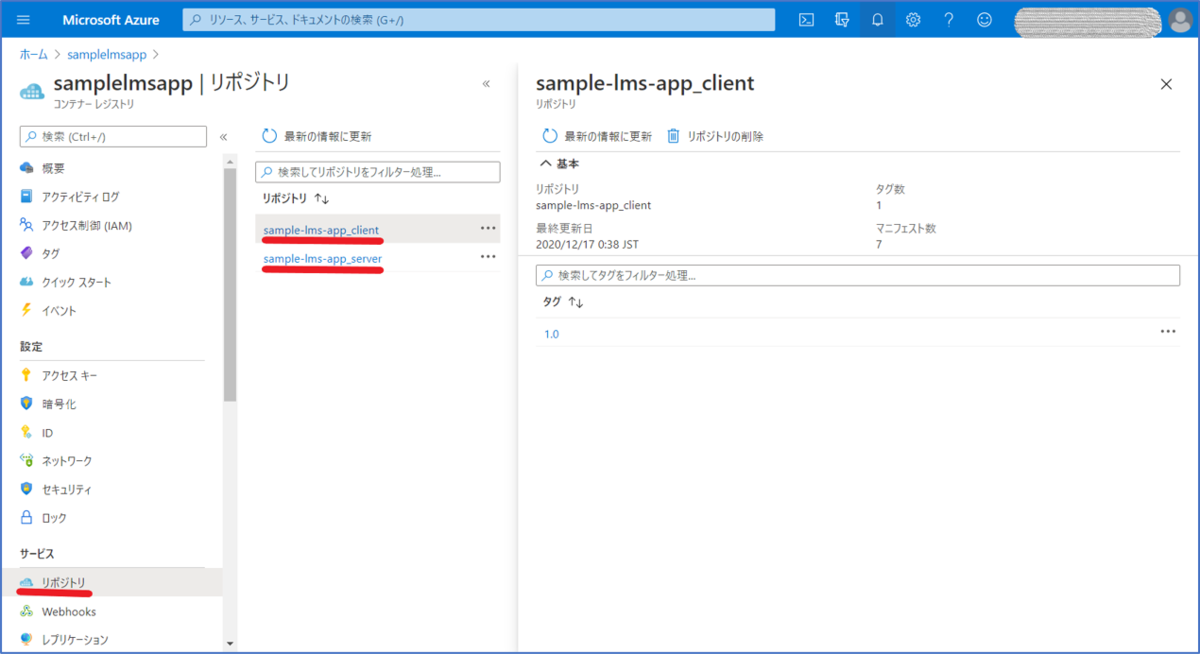Click リポジトリの削除 trash button
1200x654 pixels.
click(x=715, y=136)
